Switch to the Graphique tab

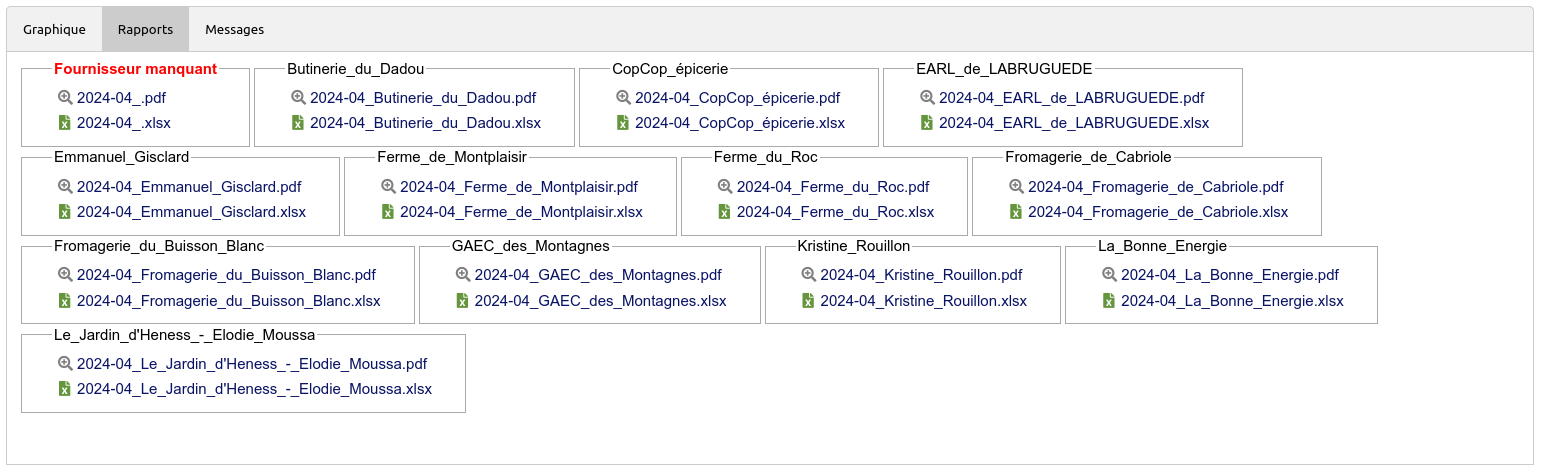coord(54,30)
